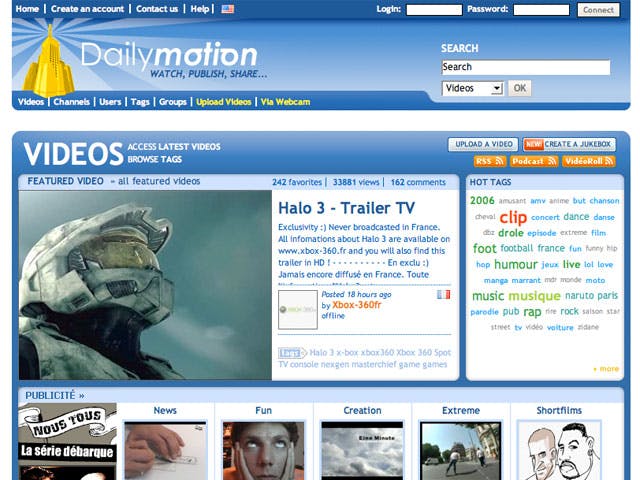Screen dimensions: 640x480
Task: Click the Videos item in blue navigation bar
Action: pyautogui.click(x=31, y=102)
